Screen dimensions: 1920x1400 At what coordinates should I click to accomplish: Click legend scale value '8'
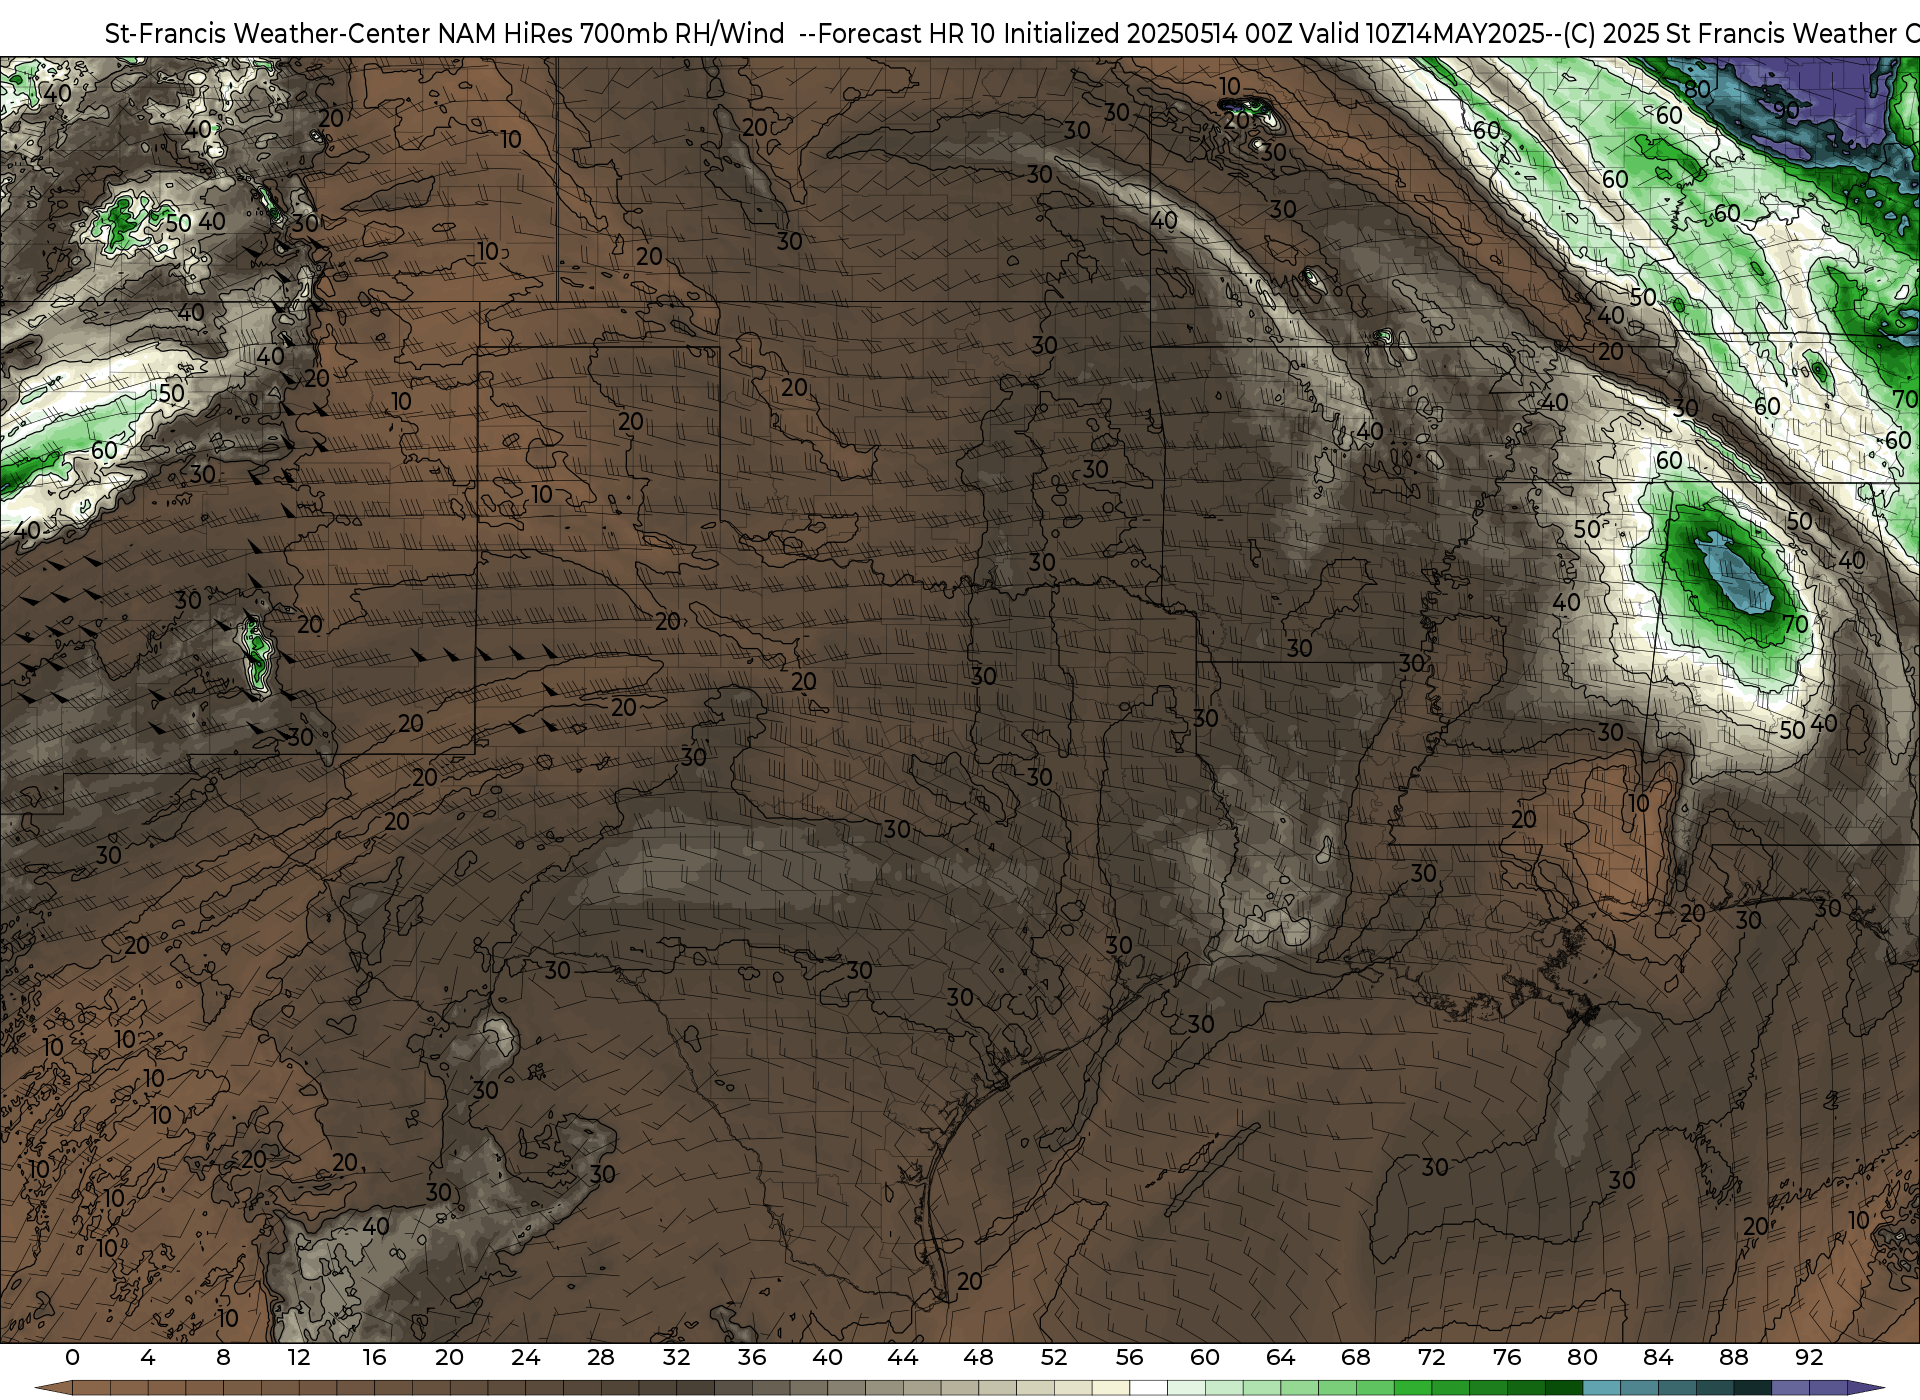(x=223, y=1357)
